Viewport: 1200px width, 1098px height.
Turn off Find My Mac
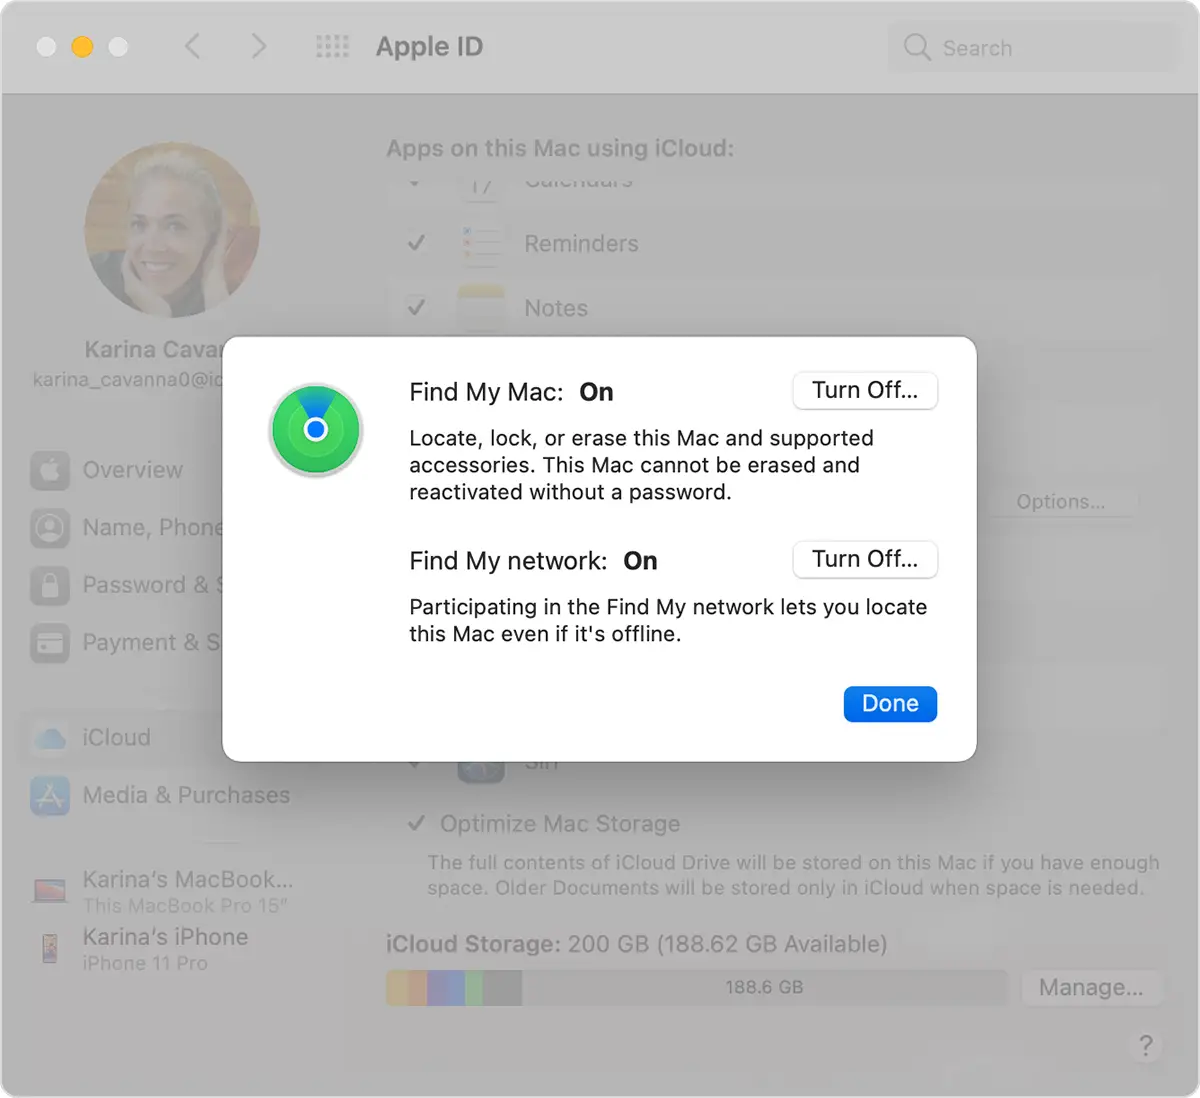pos(865,390)
